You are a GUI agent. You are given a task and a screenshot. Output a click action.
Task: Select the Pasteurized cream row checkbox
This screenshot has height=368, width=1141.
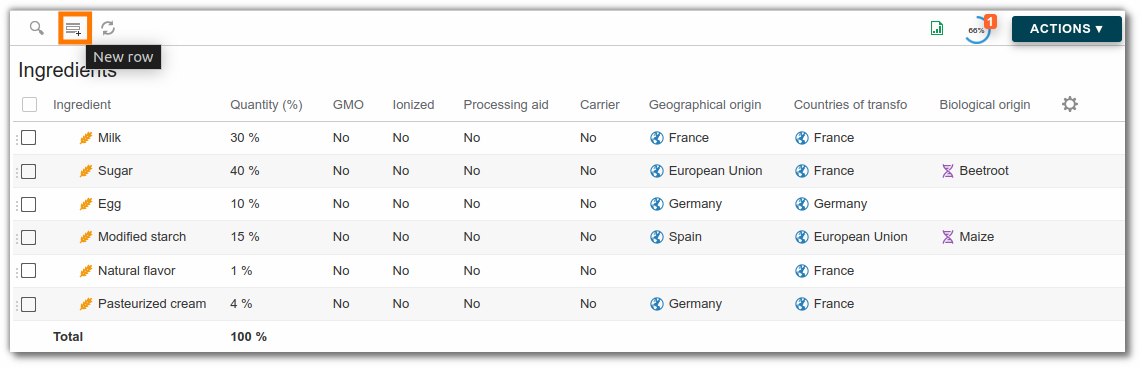tap(28, 304)
